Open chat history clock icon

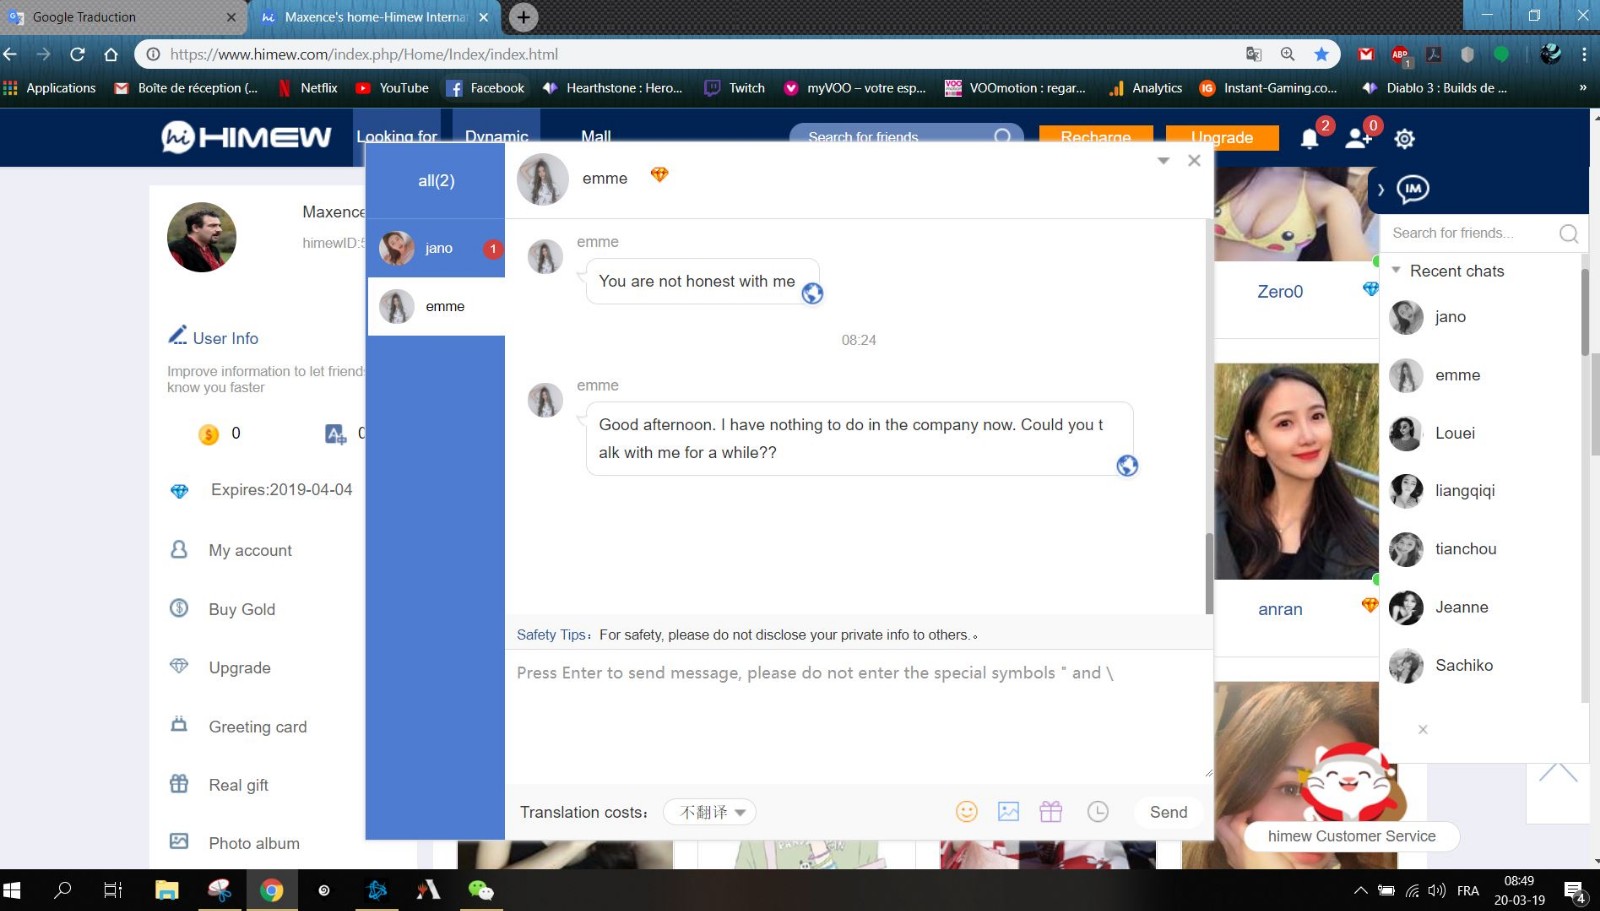pos(1098,812)
